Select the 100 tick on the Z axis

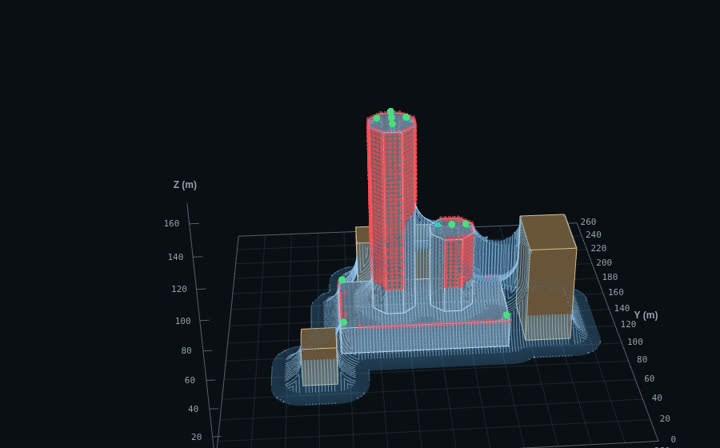[x=183, y=321]
